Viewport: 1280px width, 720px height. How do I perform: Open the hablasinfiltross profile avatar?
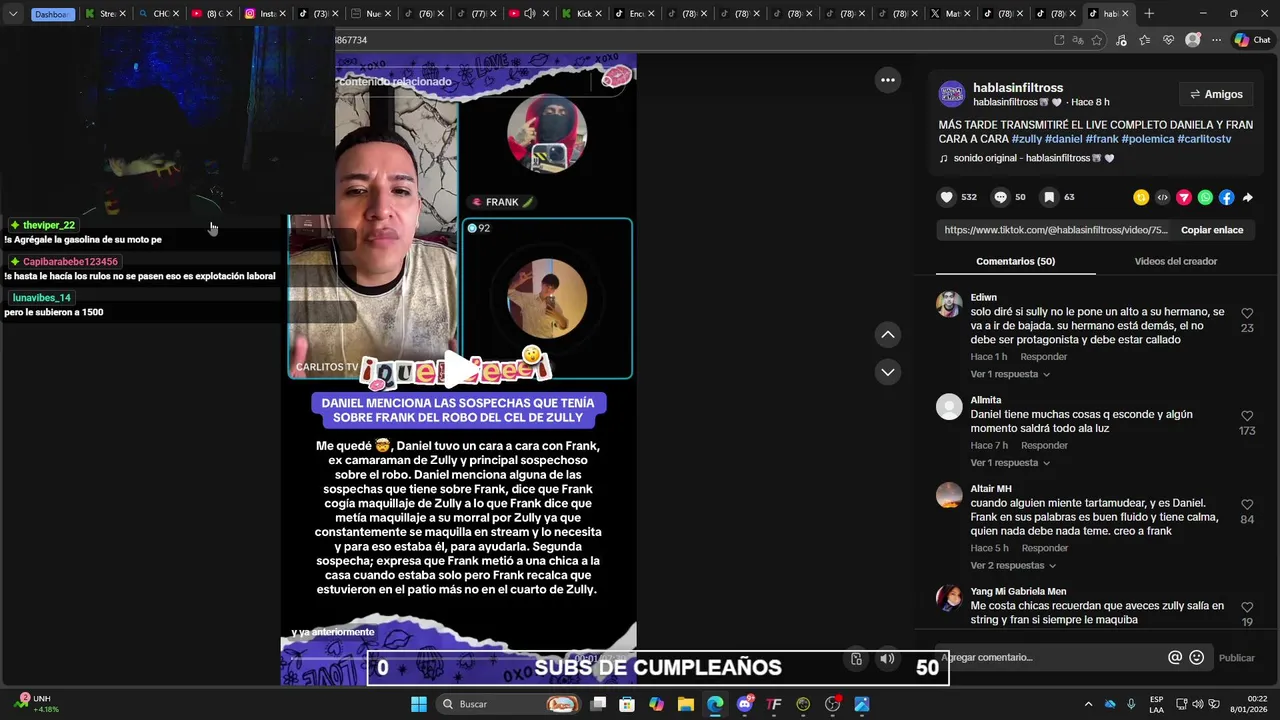pos(952,94)
